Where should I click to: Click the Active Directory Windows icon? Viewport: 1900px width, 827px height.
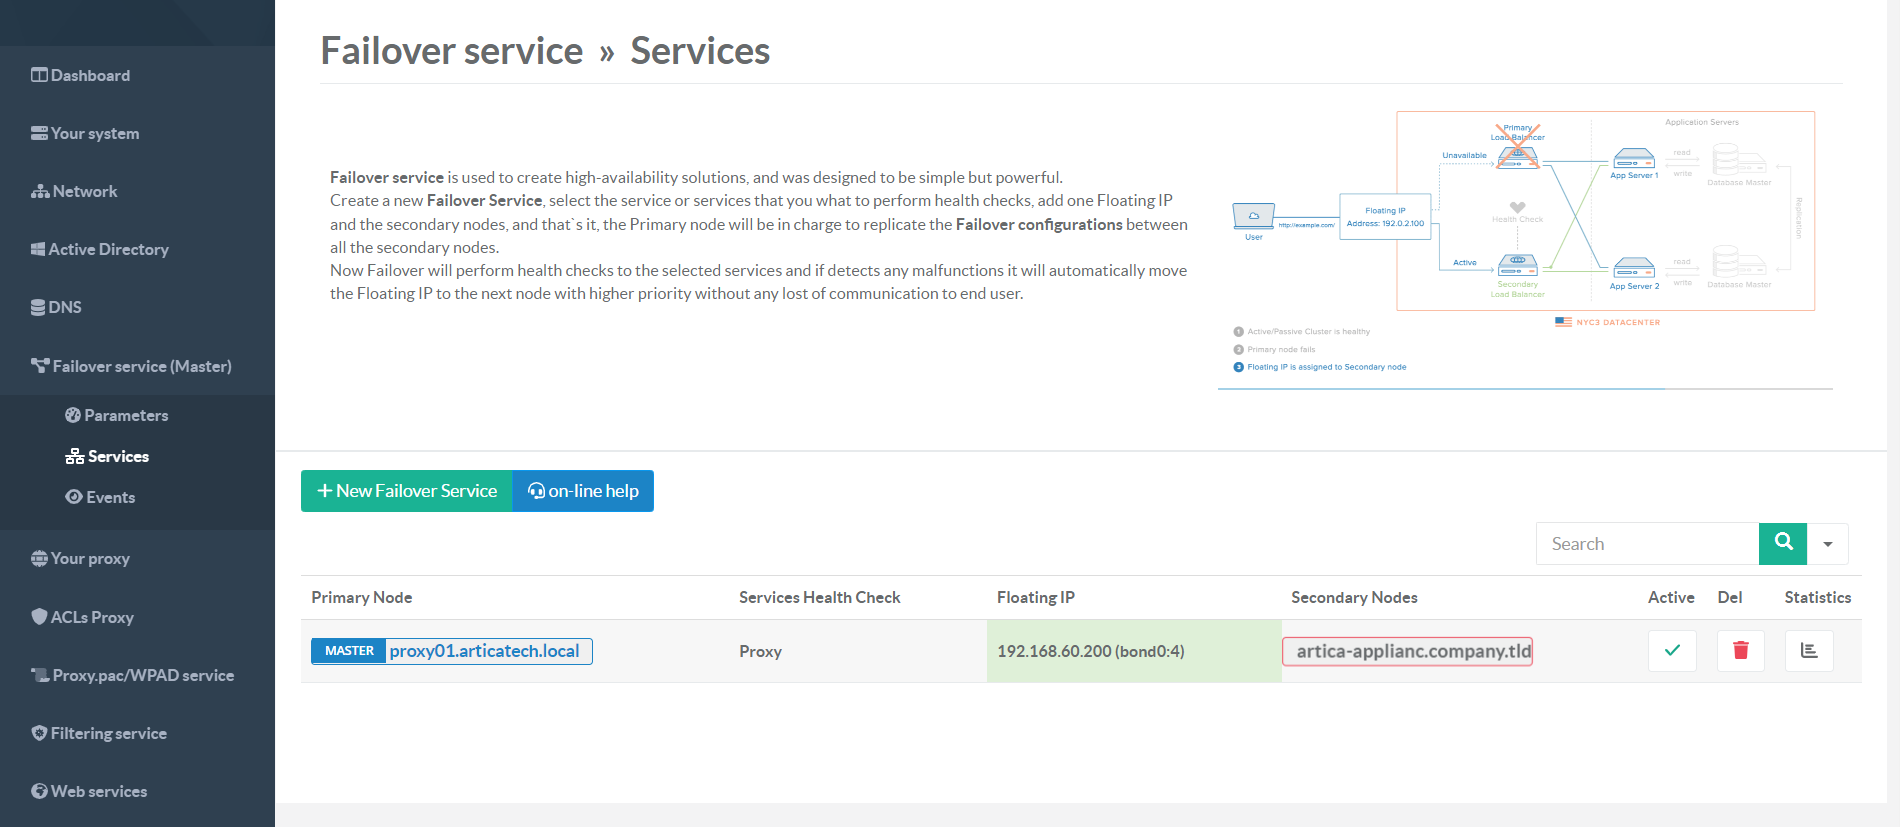click(x=38, y=249)
